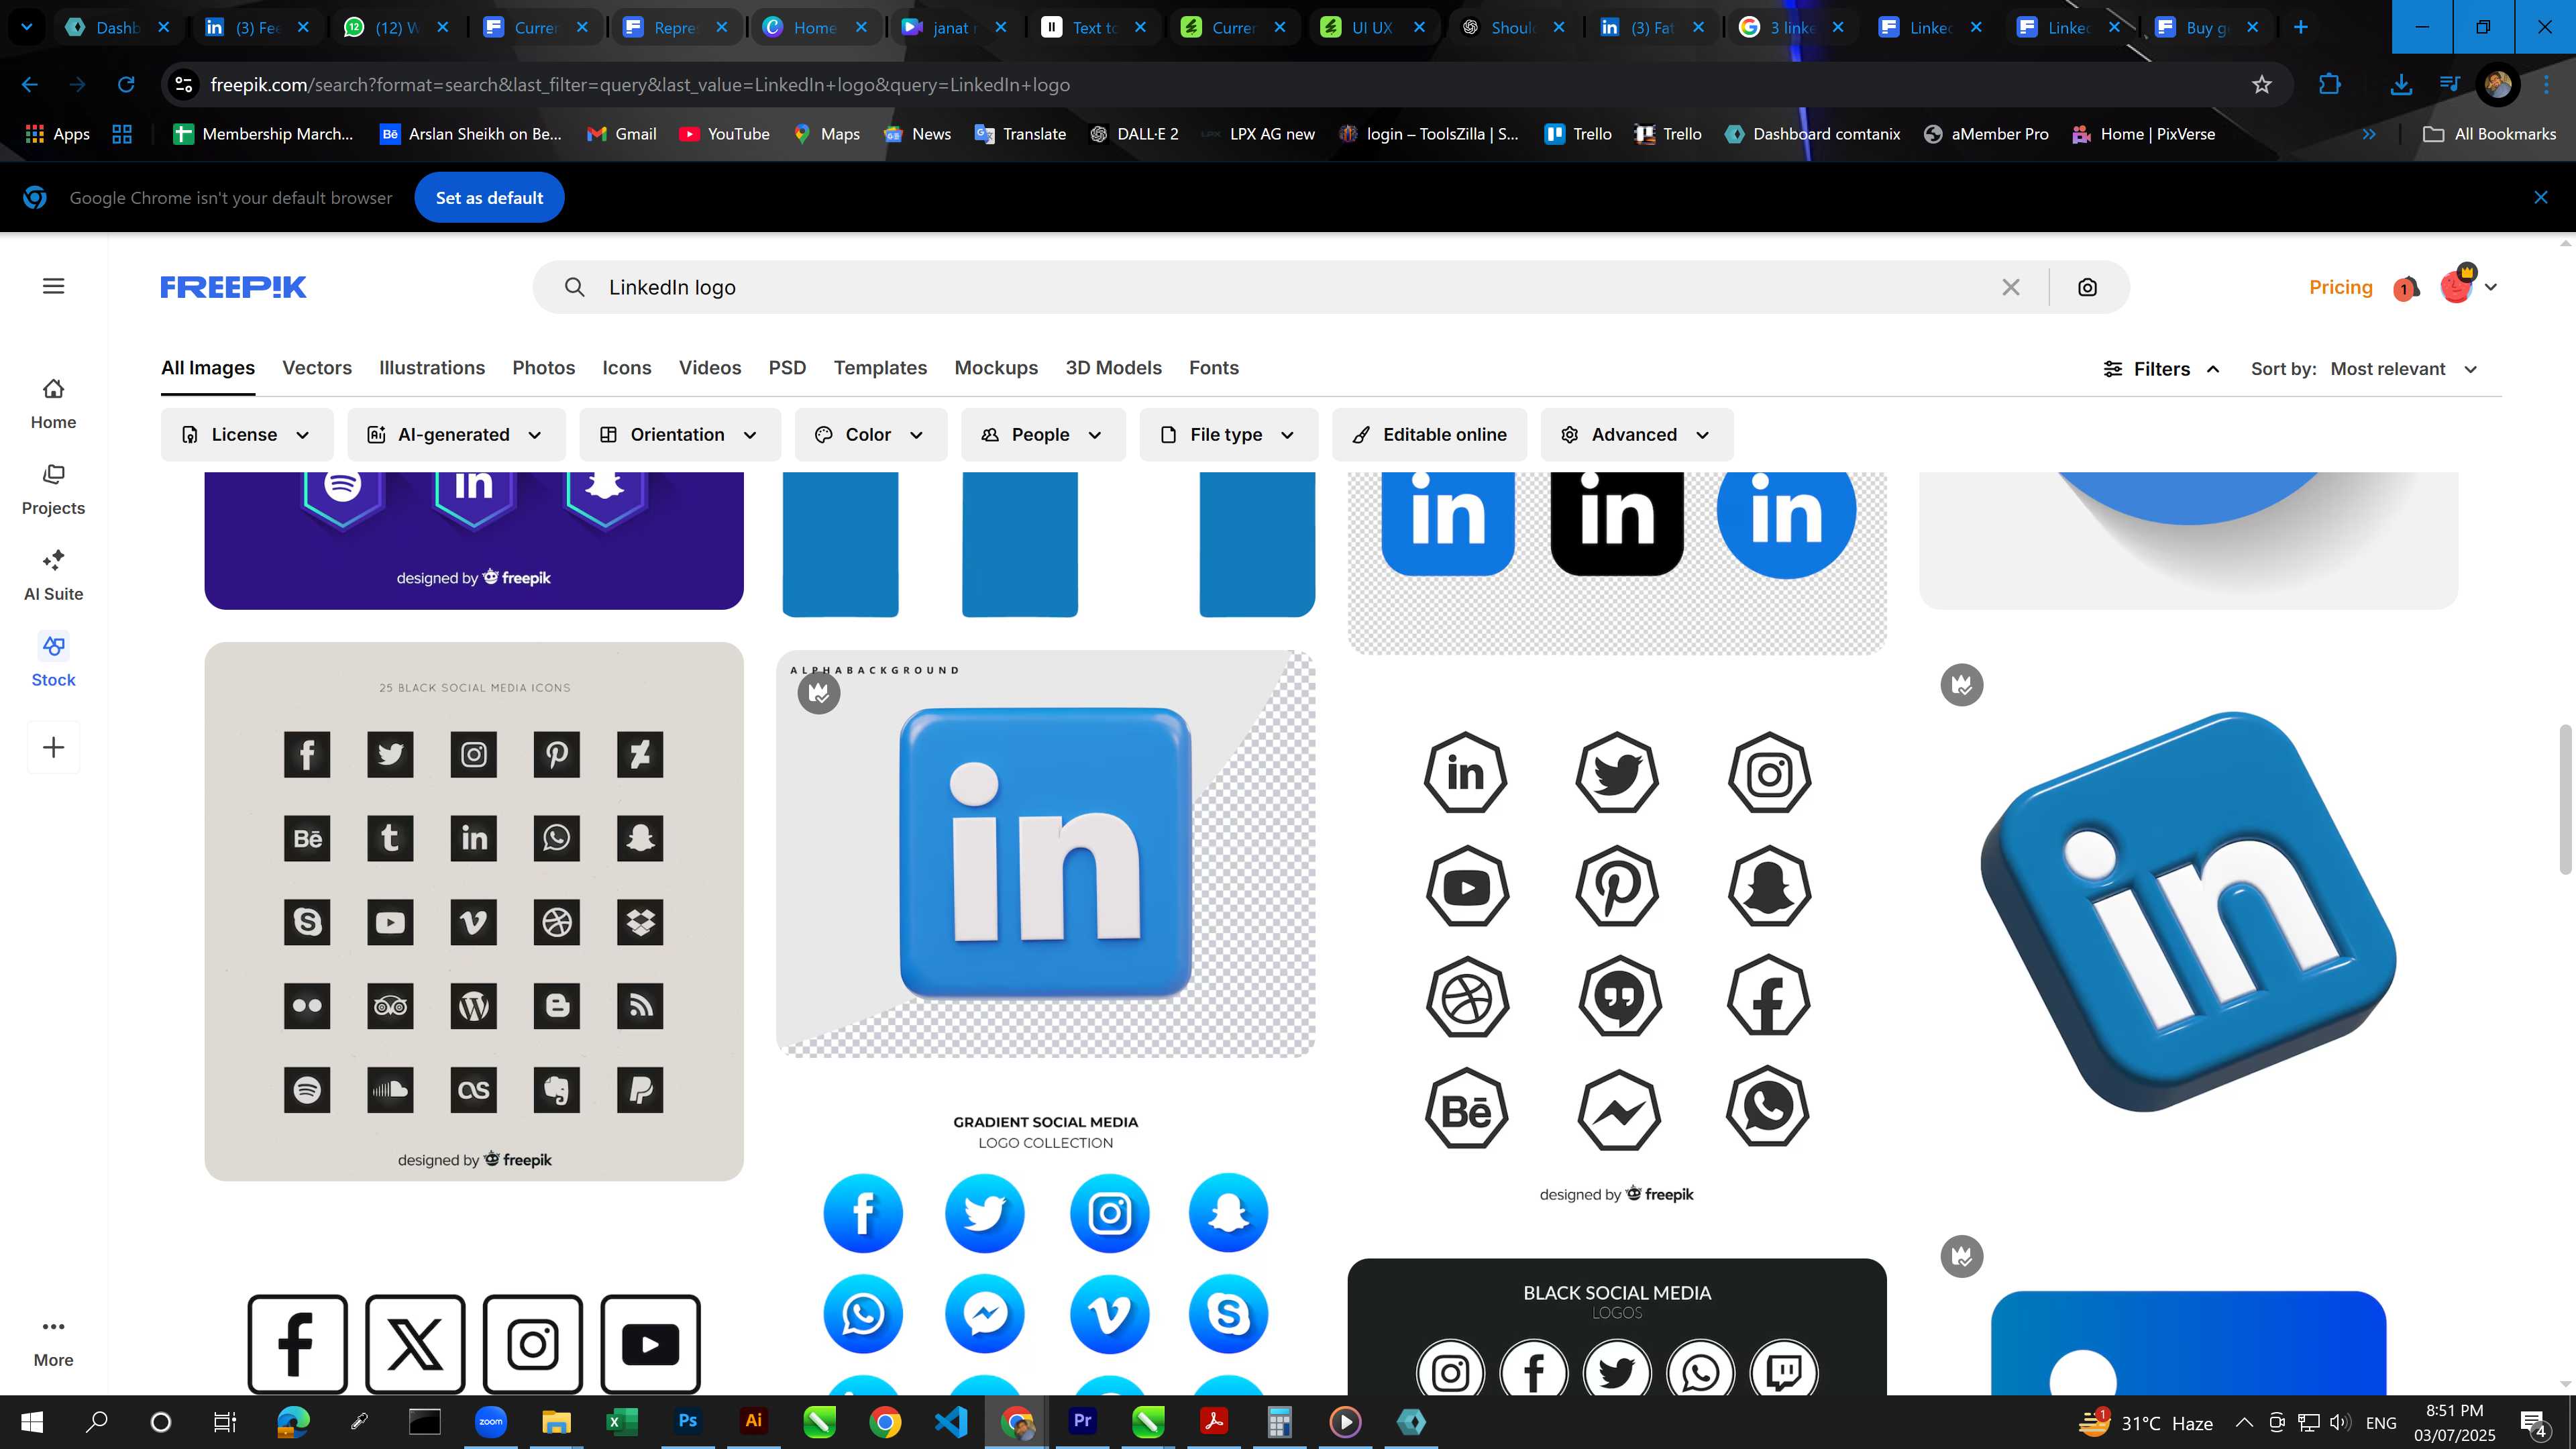Open new browser tab

(2301, 27)
